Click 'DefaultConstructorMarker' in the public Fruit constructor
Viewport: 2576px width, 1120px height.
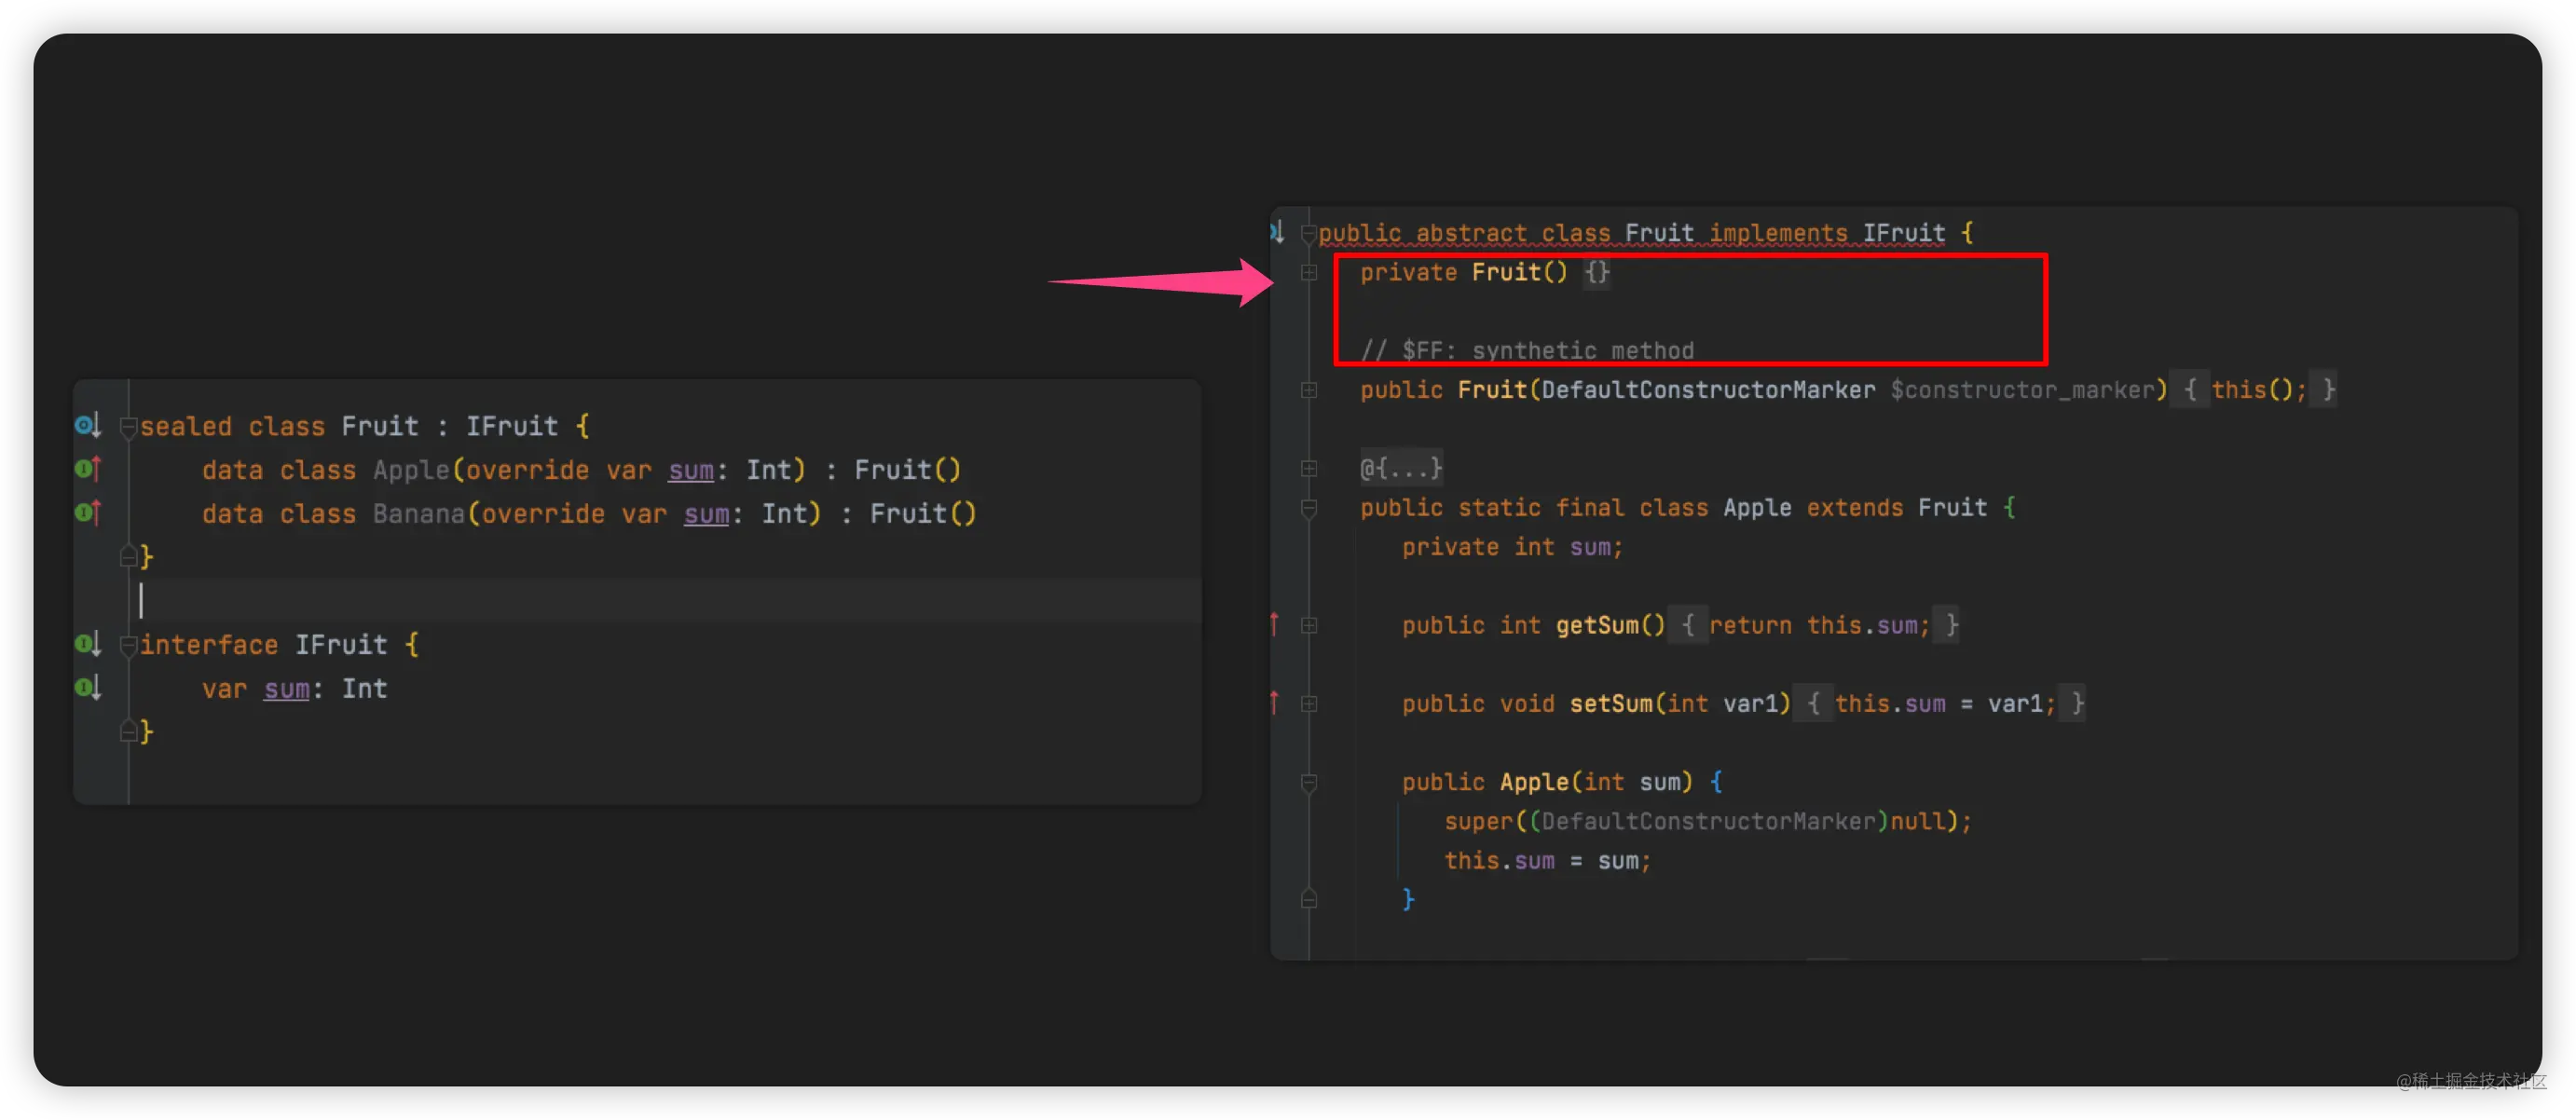point(1708,390)
